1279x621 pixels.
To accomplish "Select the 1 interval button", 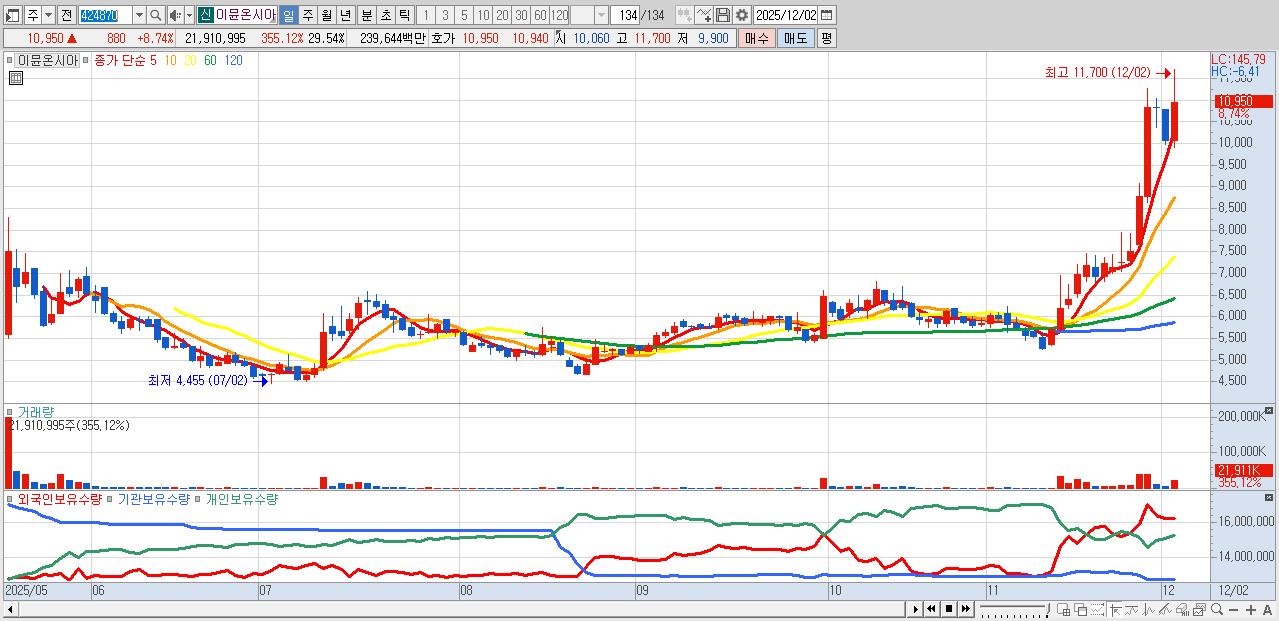I will coord(425,15).
